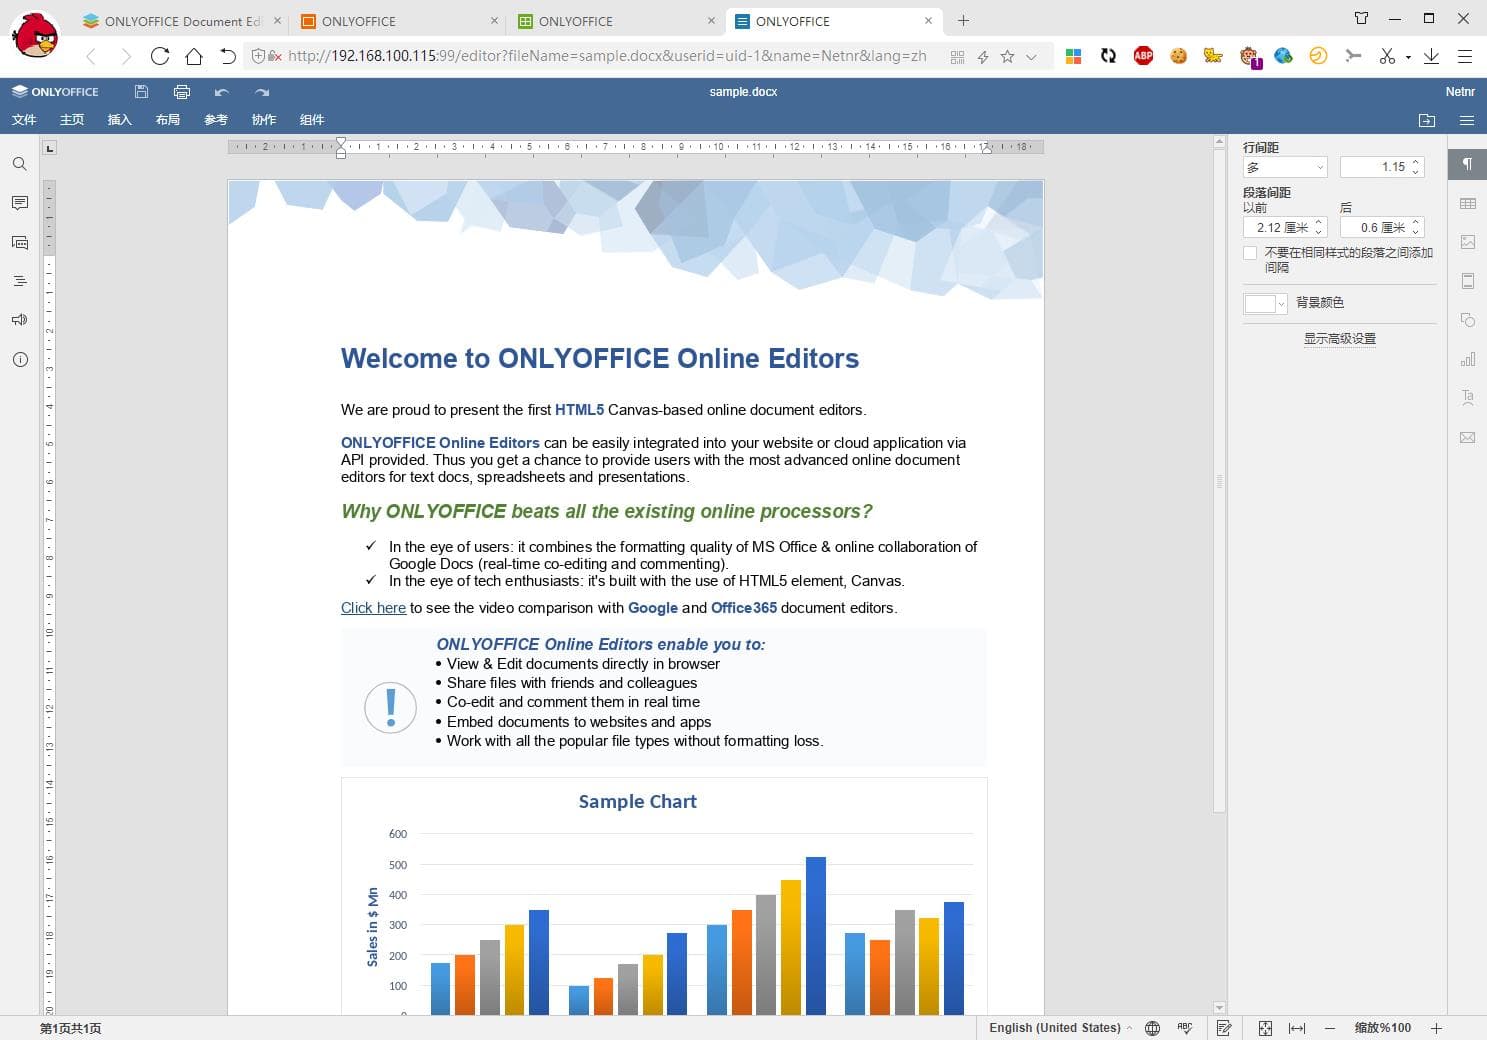Click the line spacing value field 1.15
Image resolution: width=1487 pixels, height=1040 pixels.
point(1376,167)
